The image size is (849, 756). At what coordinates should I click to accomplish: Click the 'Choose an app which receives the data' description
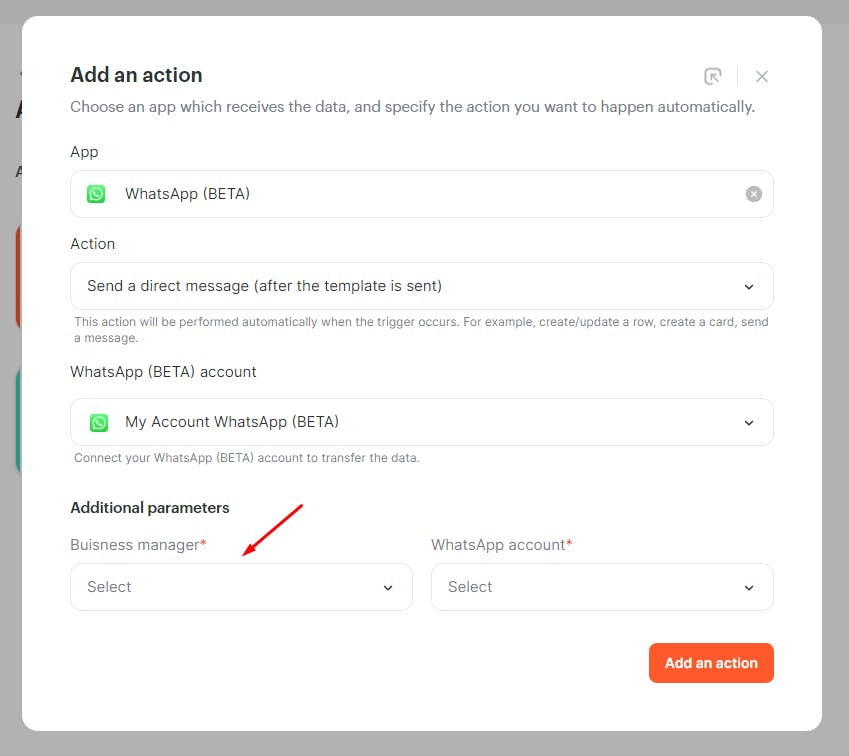point(413,107)
